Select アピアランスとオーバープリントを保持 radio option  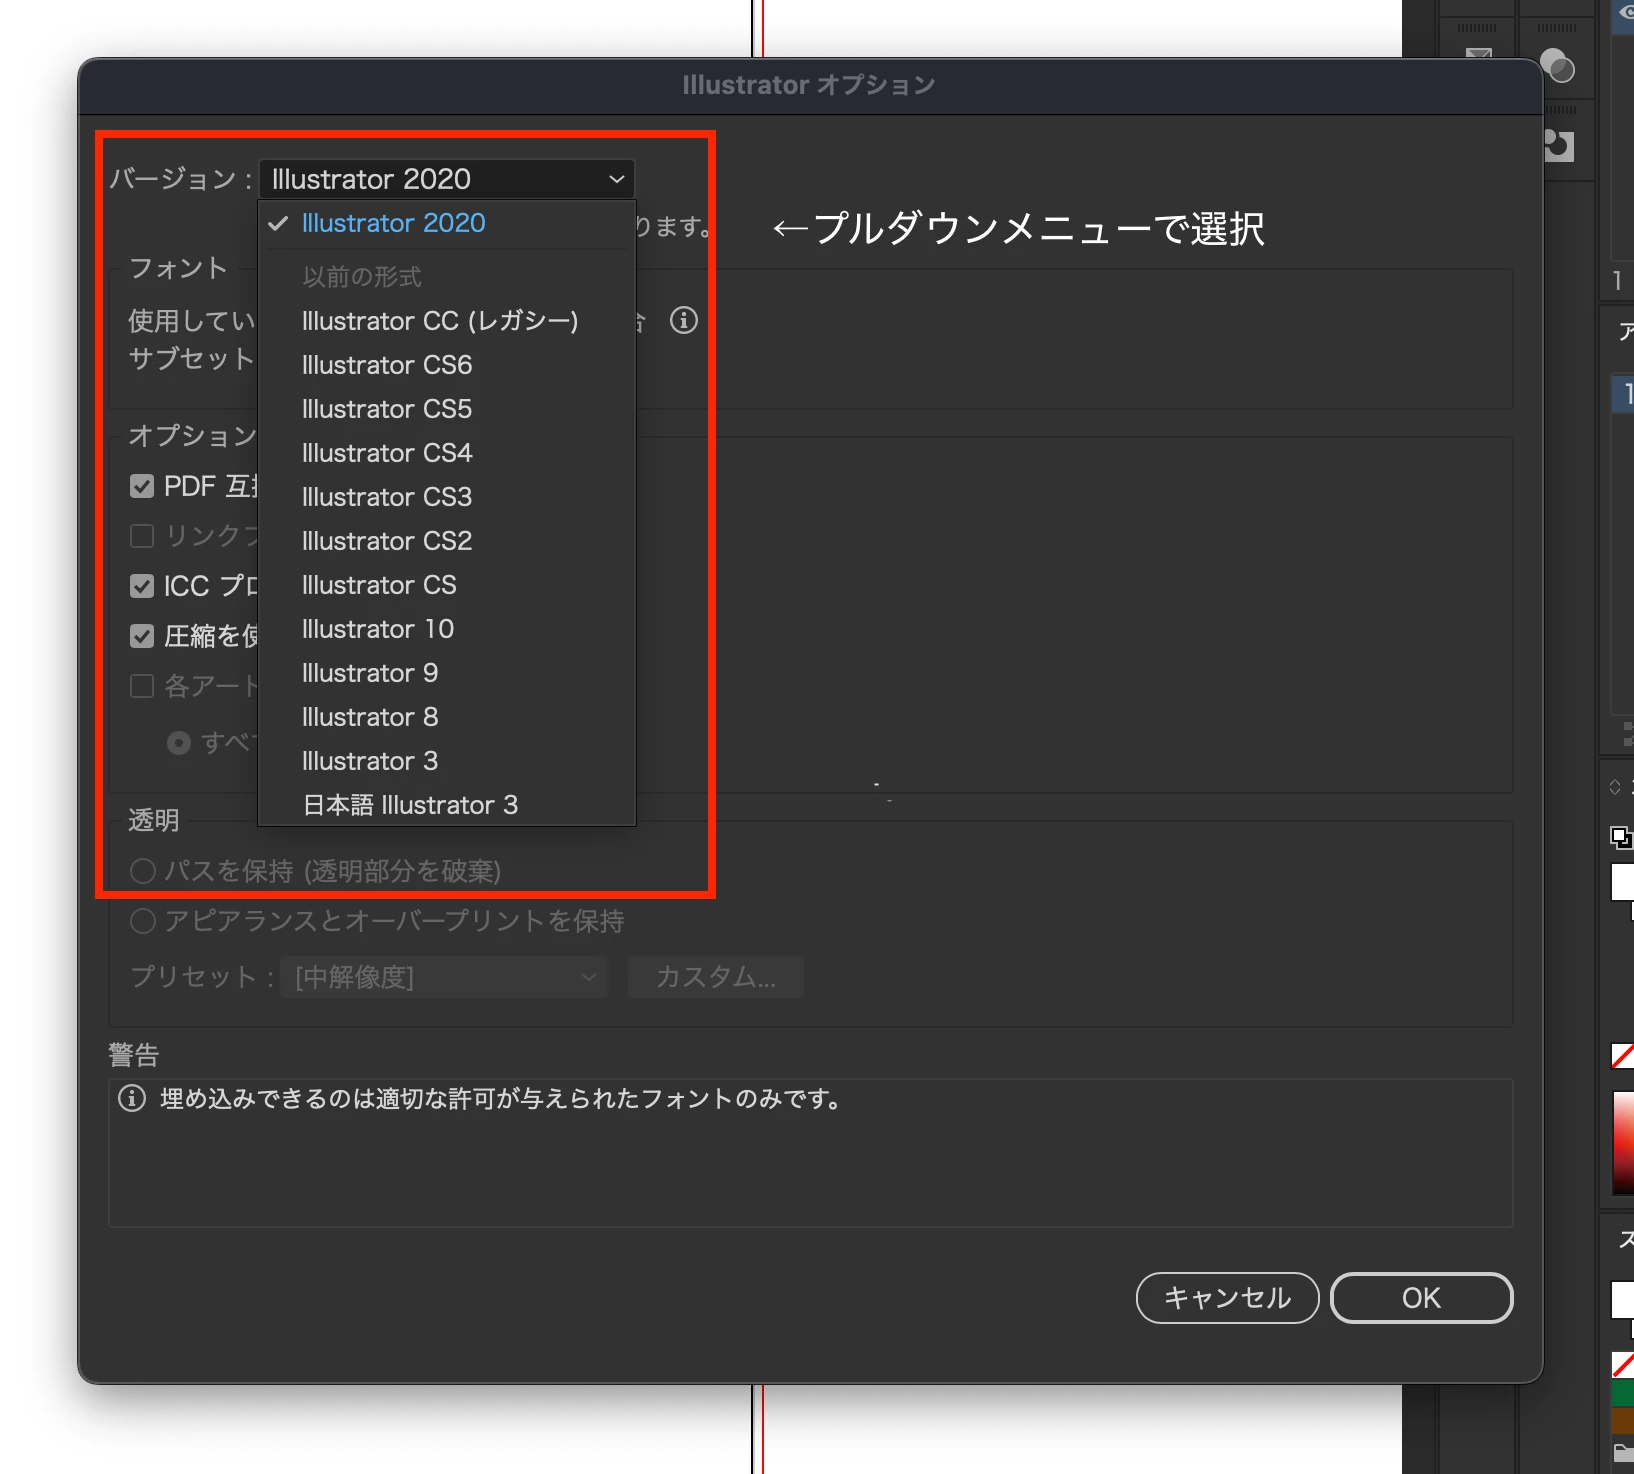tap(143, 921)
